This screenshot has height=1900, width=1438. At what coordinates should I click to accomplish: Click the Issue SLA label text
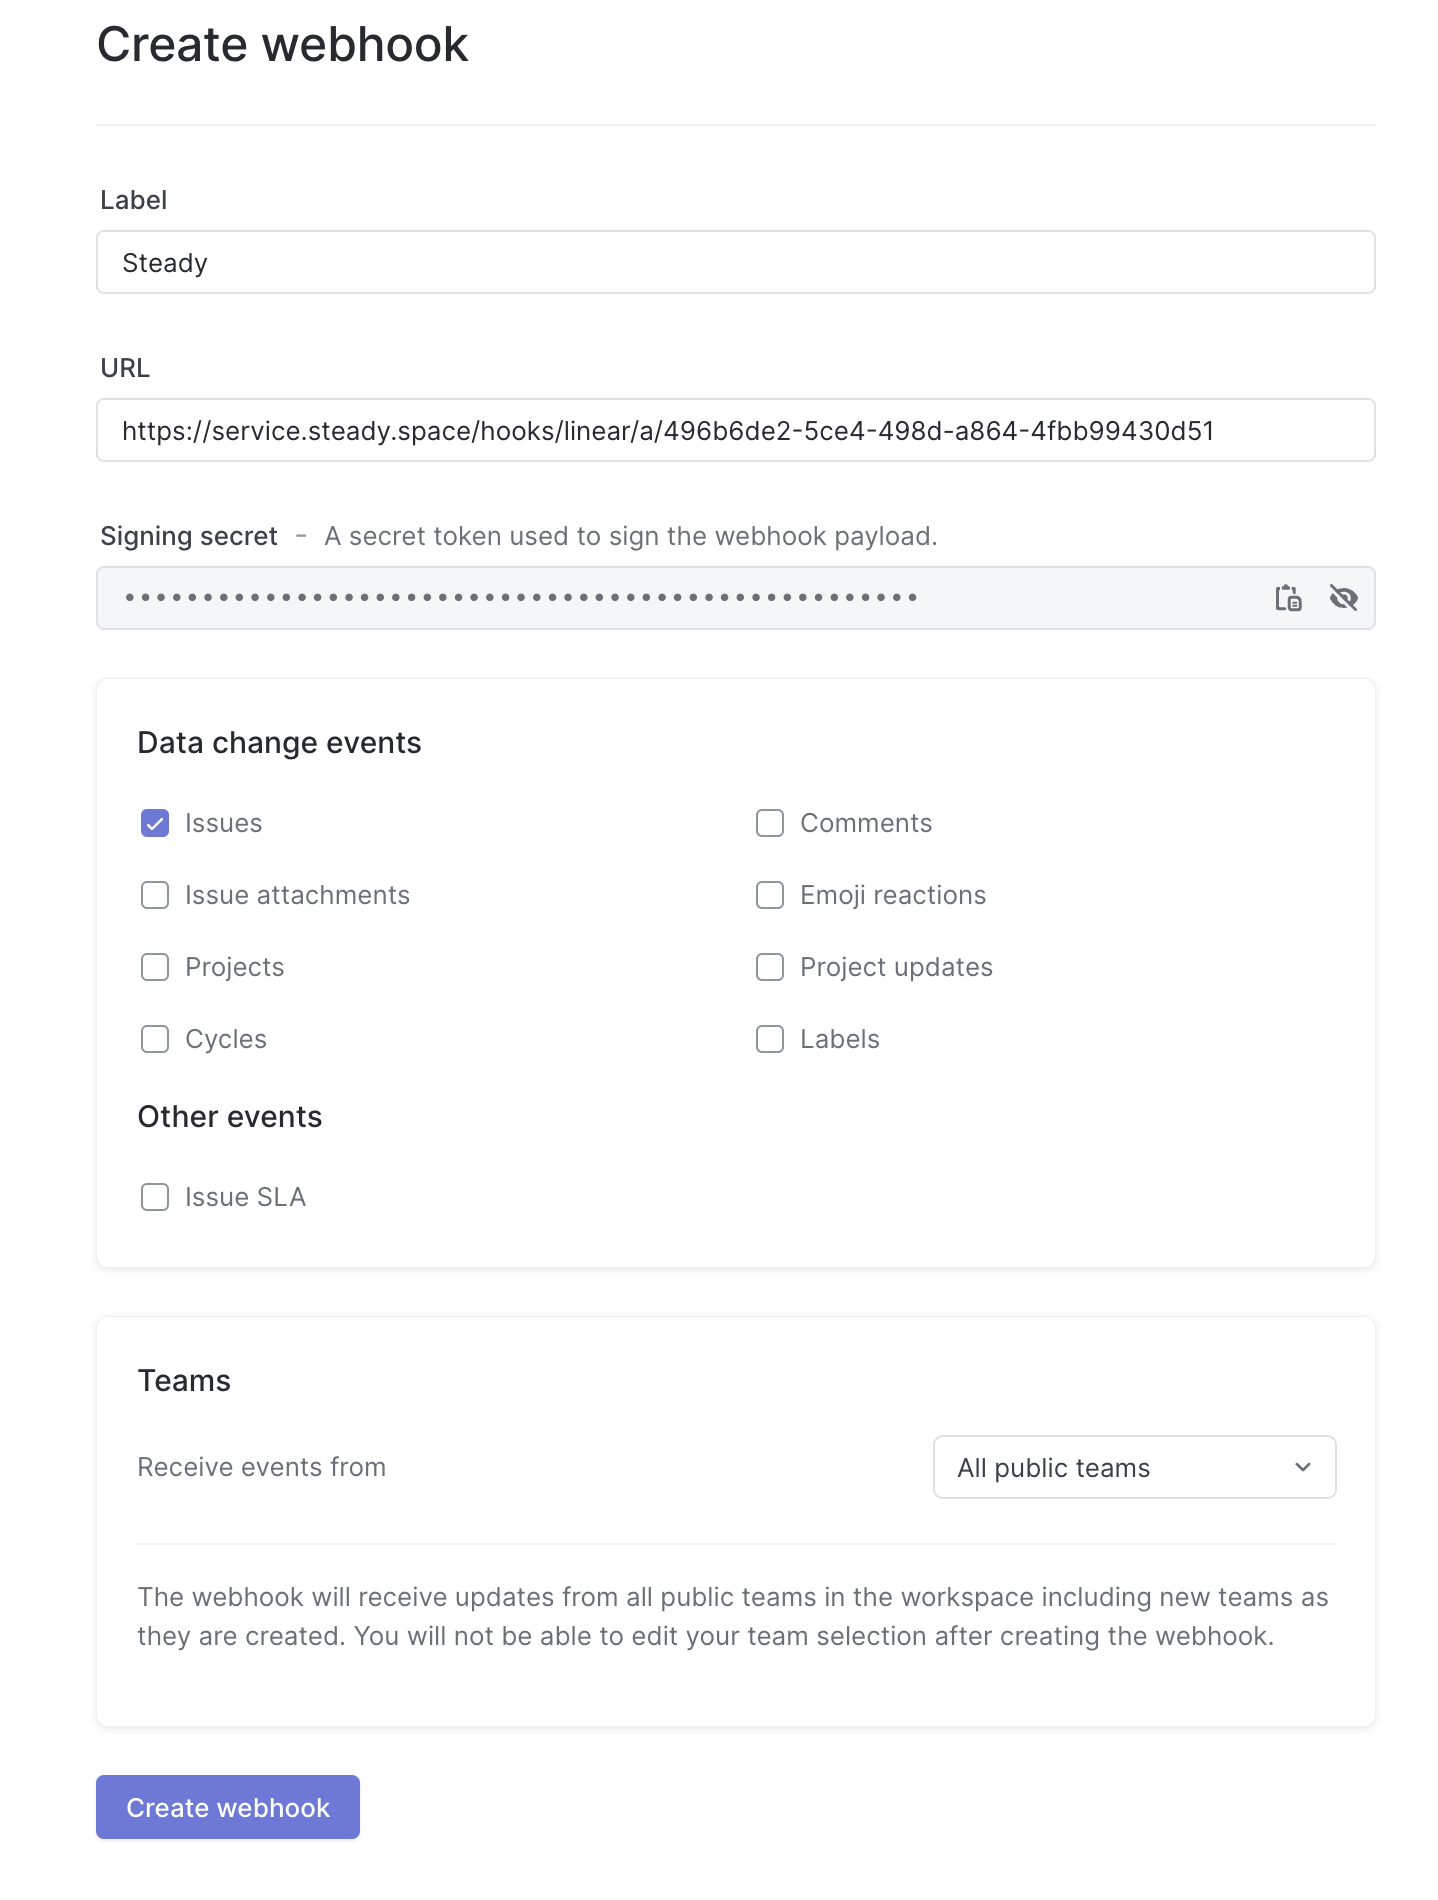245,1197
